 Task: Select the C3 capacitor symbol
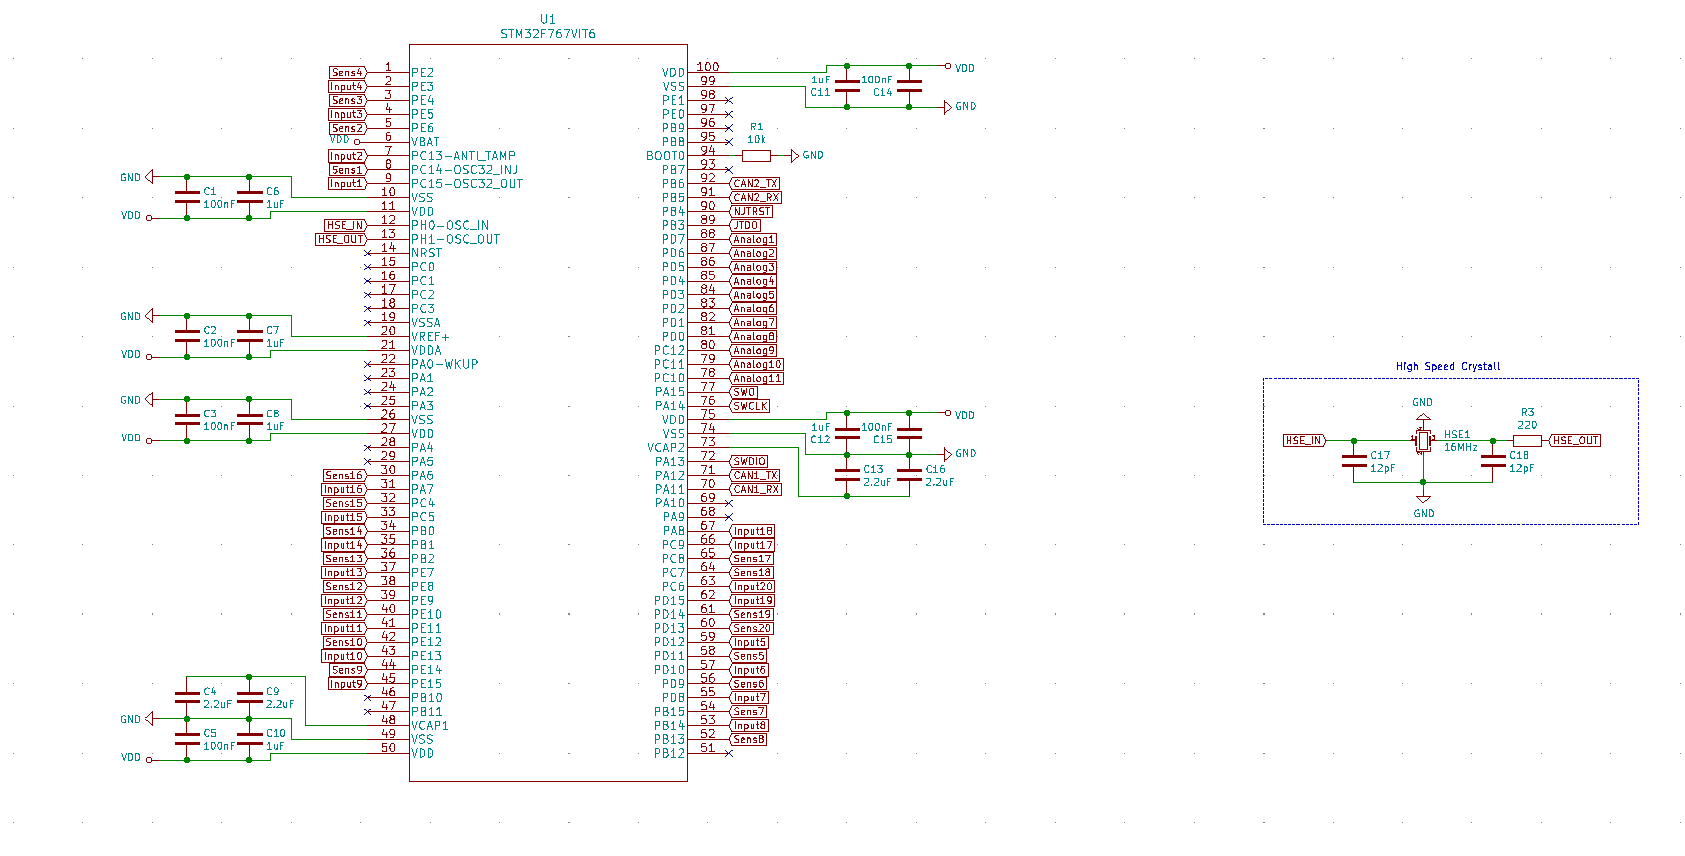pos(187,419)
